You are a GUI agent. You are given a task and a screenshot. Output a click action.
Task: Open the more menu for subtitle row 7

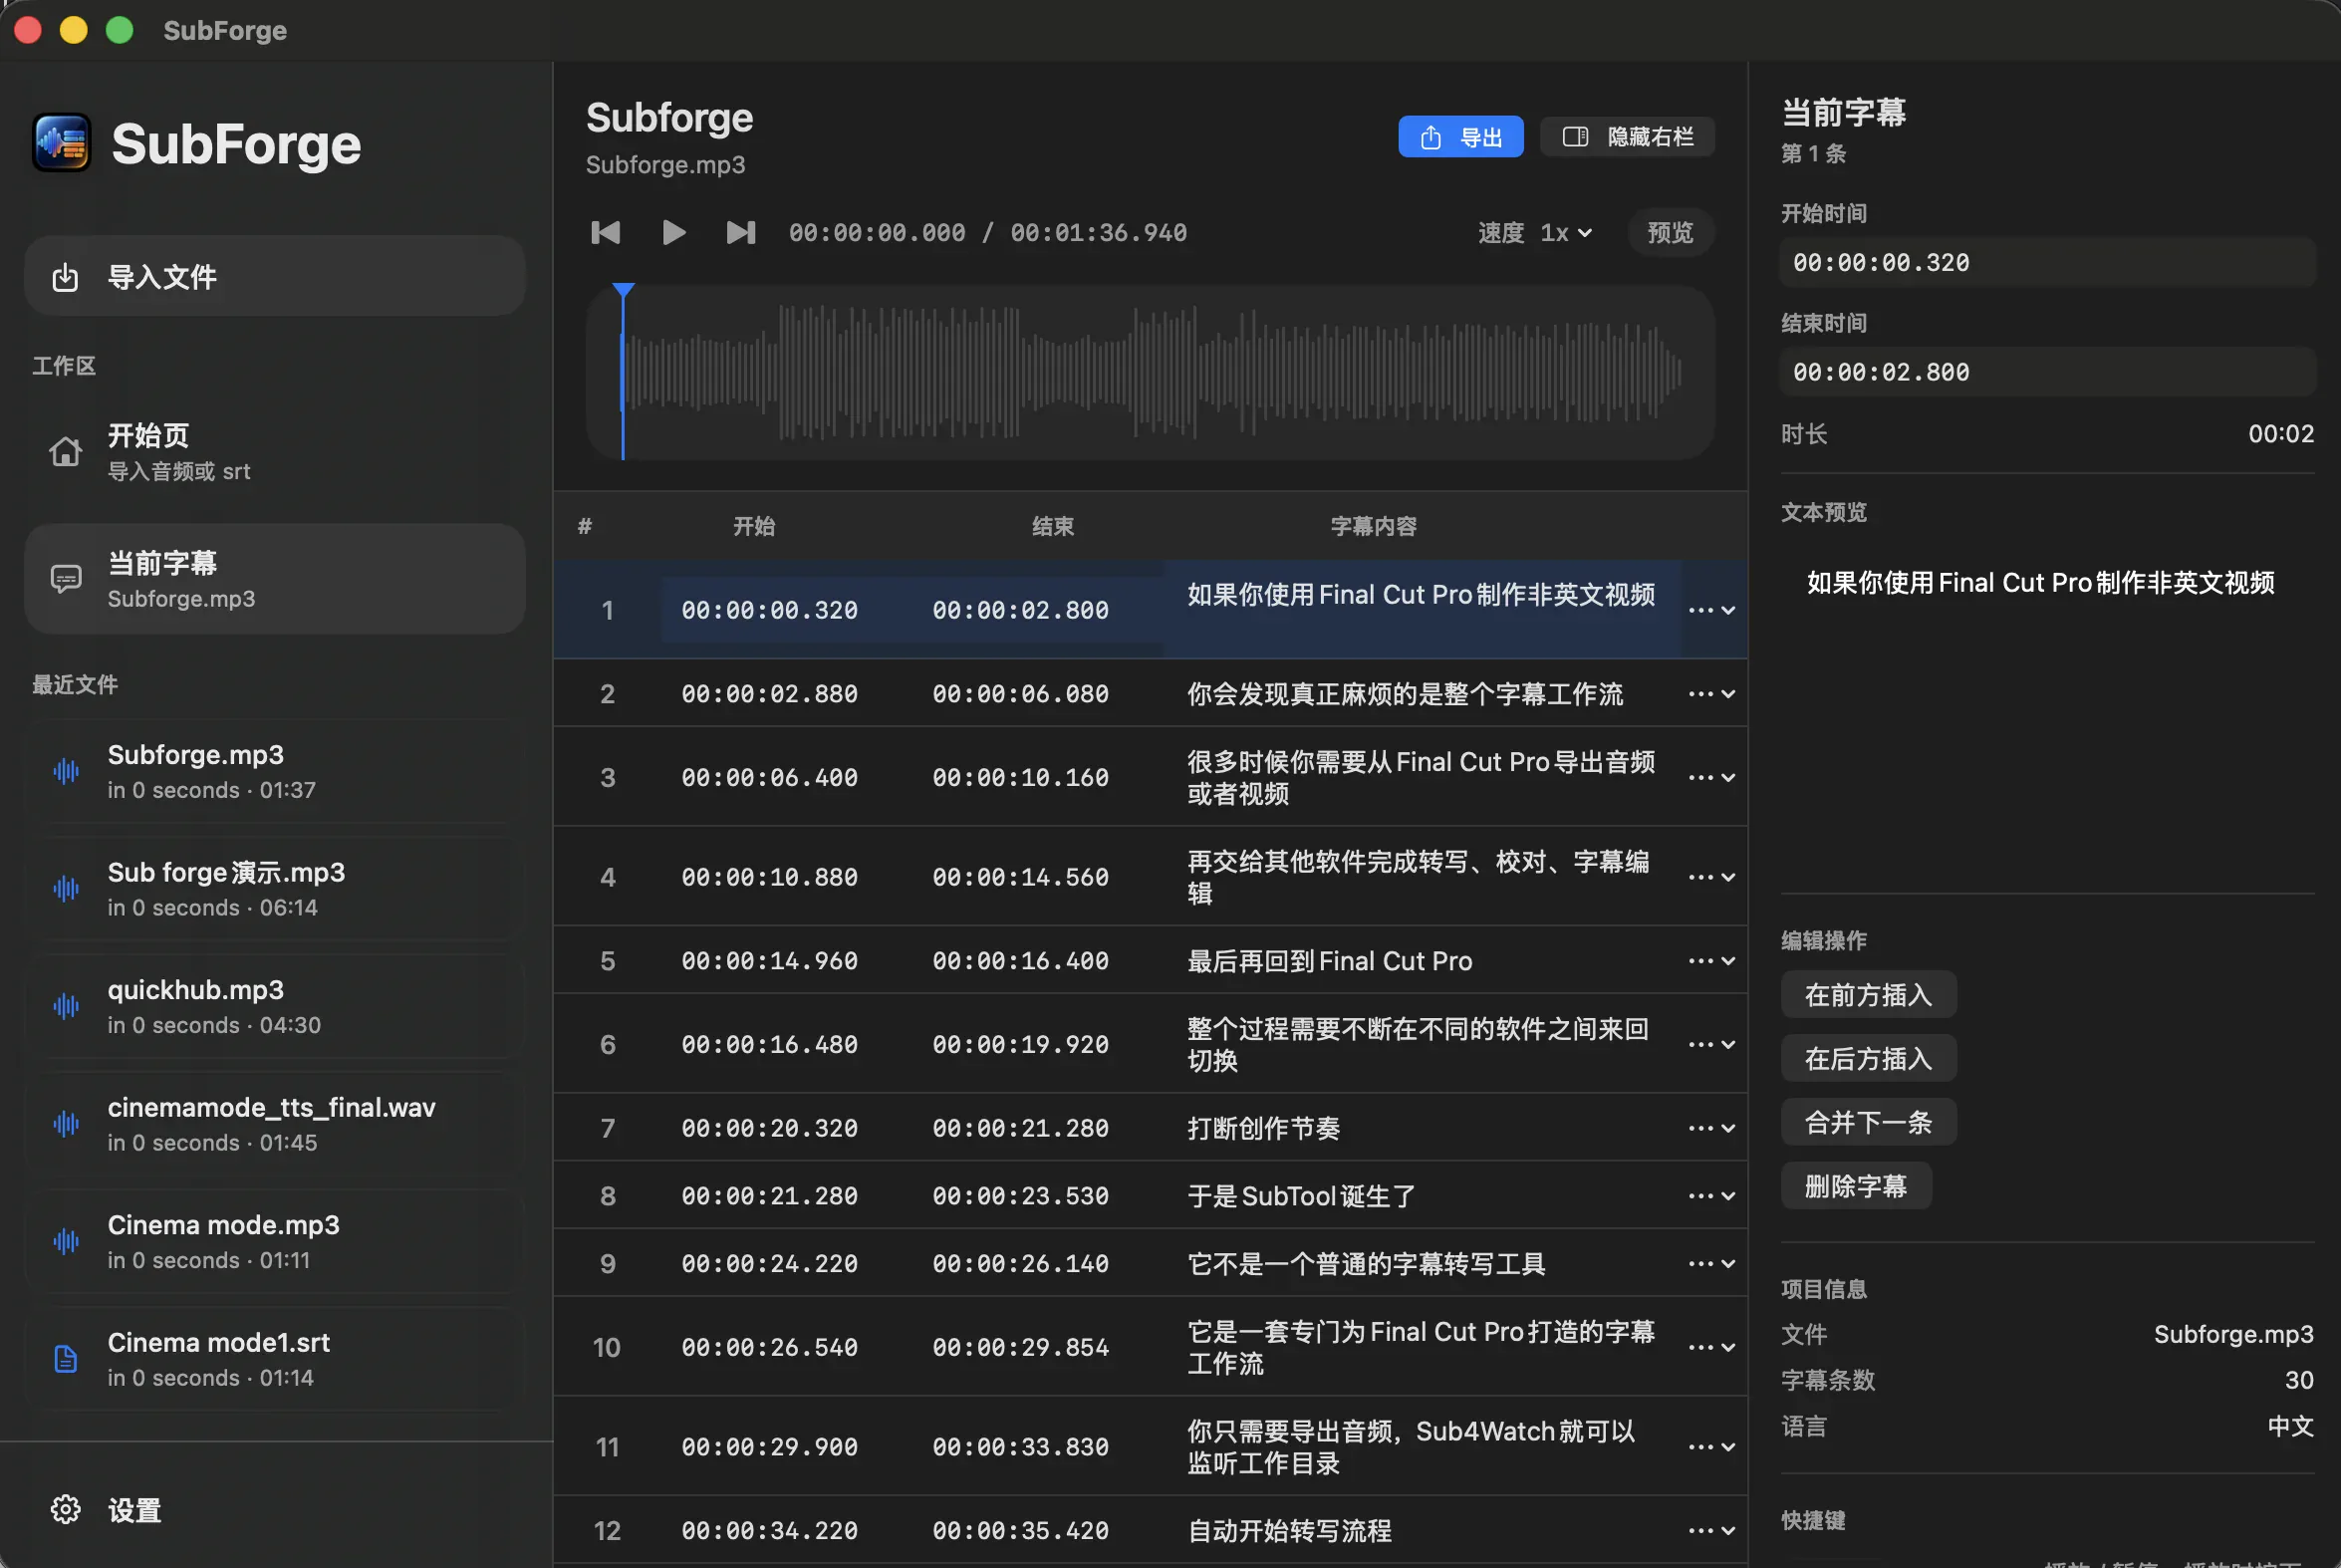pyautogui.click(x=1711, y=1128)
